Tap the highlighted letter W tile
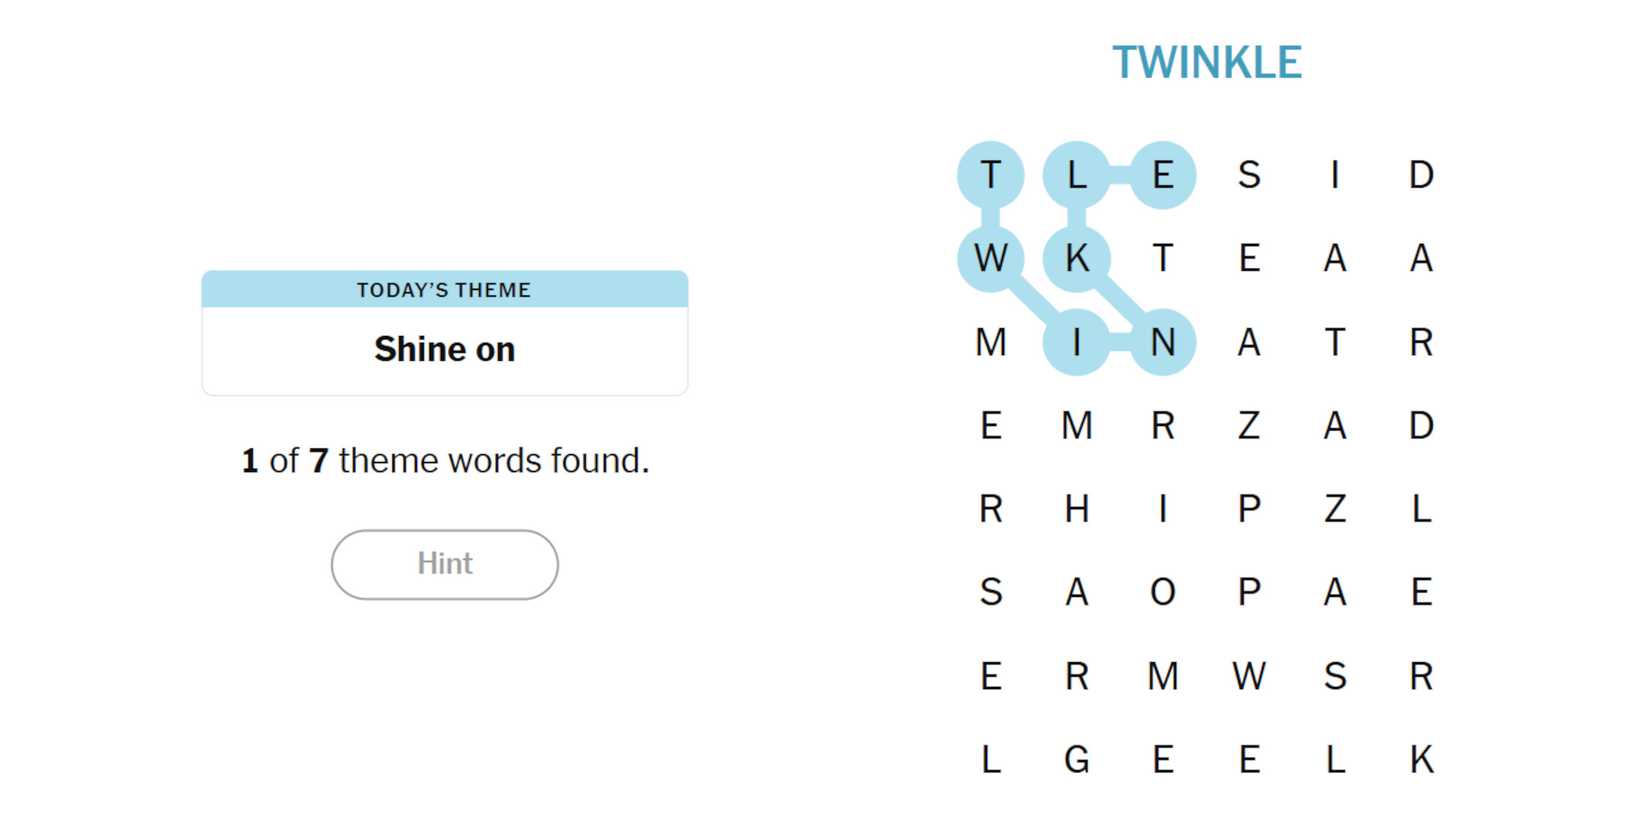The image size is (1650, 825). click(990, 258)
